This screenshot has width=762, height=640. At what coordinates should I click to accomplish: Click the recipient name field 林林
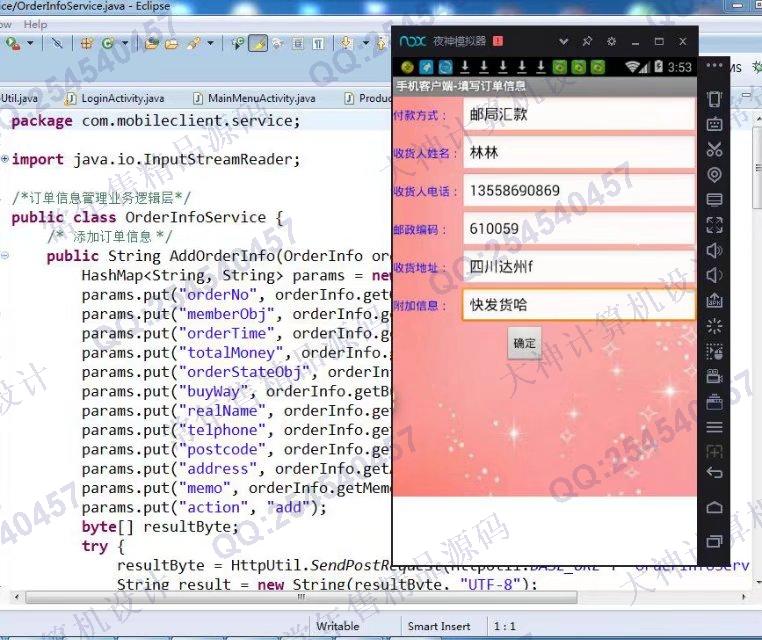[579, 152]
